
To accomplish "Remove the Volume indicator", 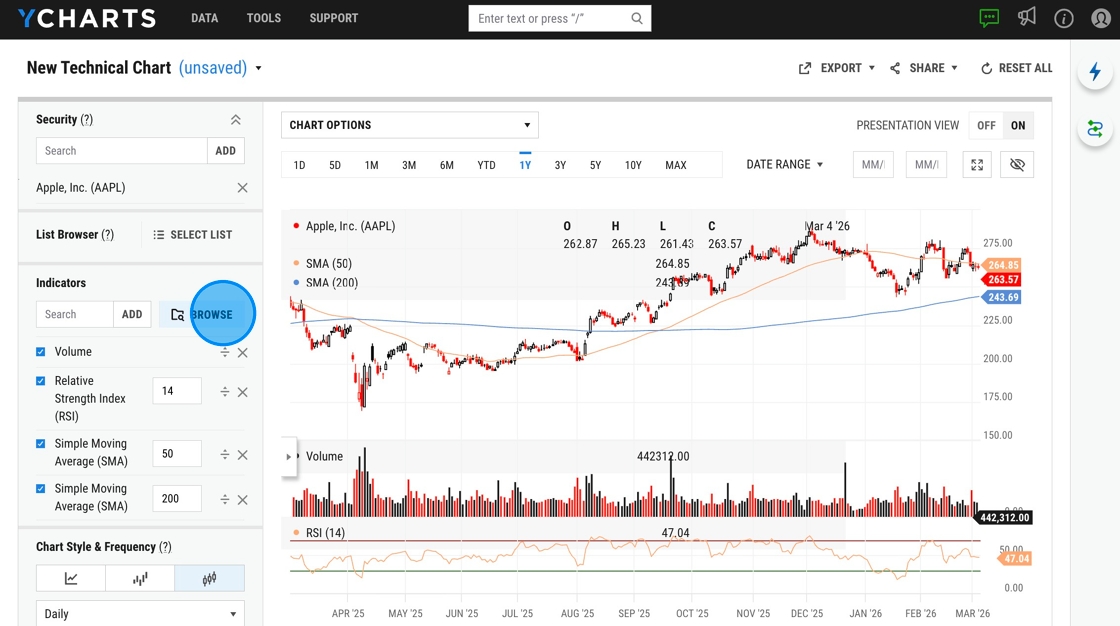I will [x=243, y=353].
